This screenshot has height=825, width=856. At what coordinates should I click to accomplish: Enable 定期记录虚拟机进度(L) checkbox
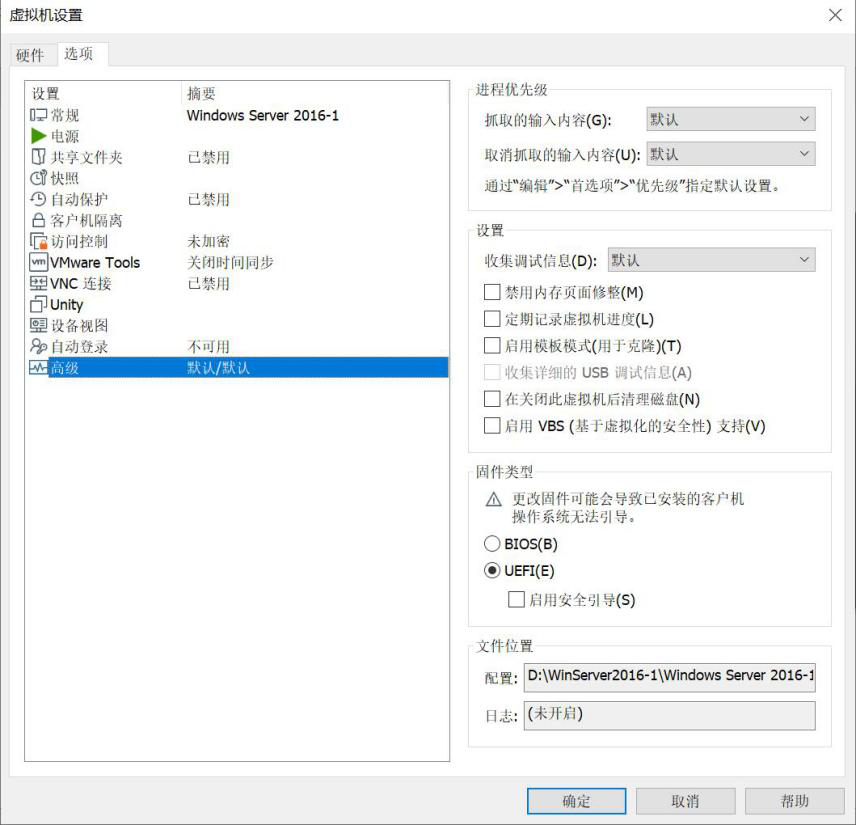(492, 319)
